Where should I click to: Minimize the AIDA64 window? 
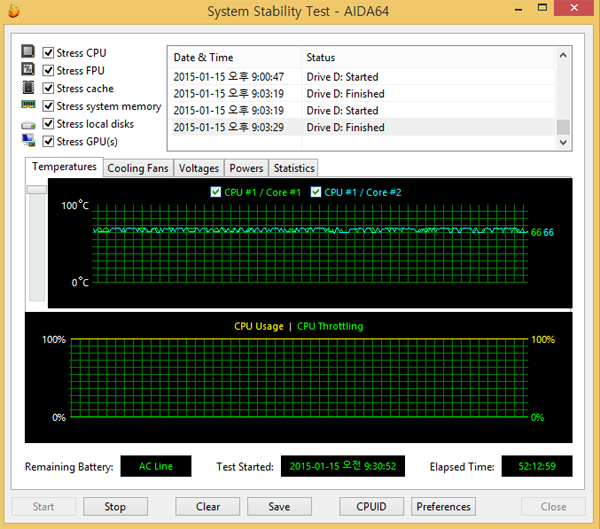[518, 8]
